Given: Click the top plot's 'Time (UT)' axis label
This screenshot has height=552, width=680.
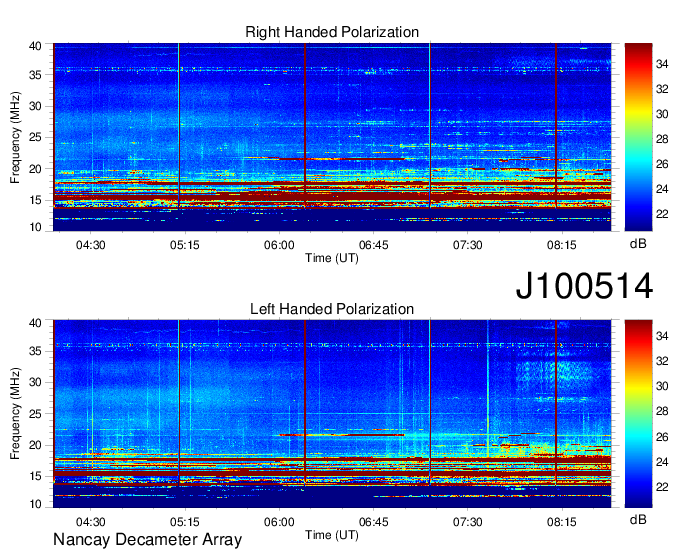Looking at the screenshot, I should coord(332,258).
